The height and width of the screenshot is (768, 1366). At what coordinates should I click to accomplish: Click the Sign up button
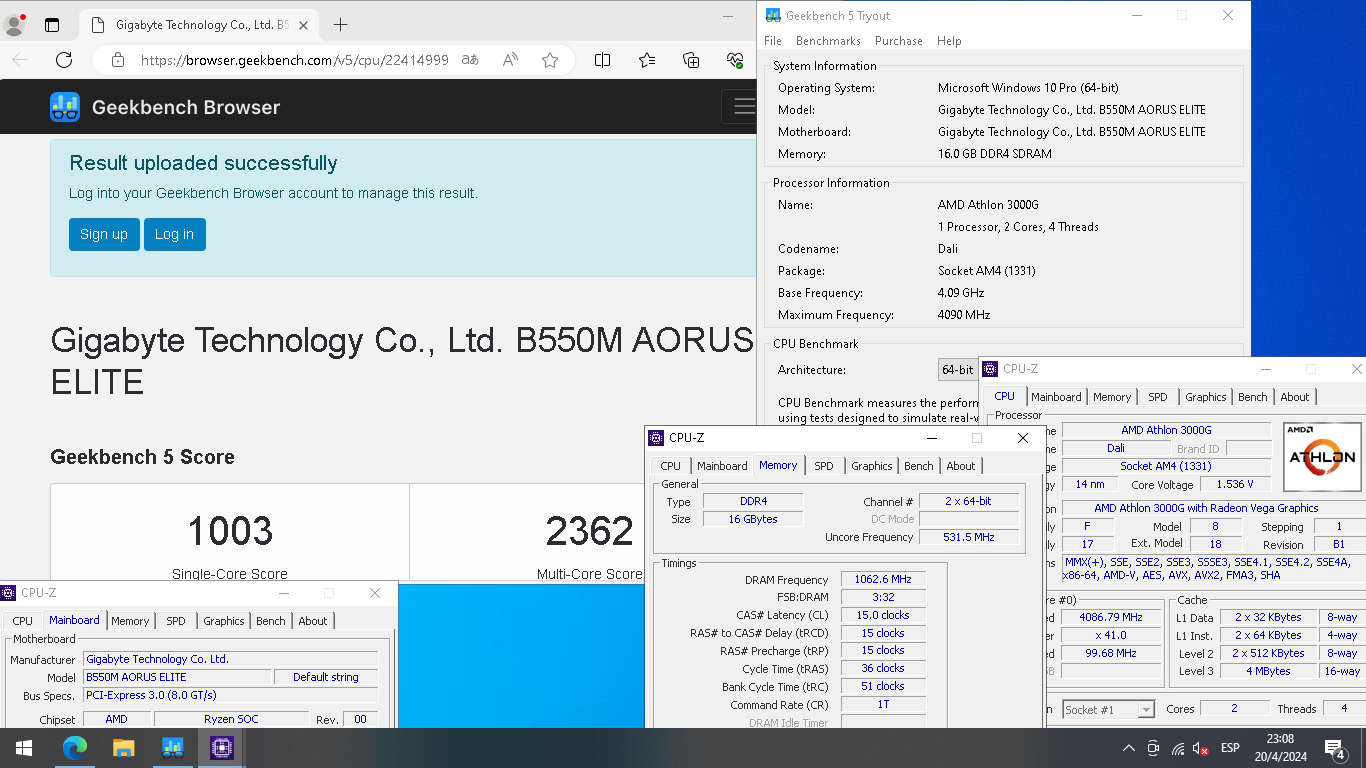pos(104,234)
